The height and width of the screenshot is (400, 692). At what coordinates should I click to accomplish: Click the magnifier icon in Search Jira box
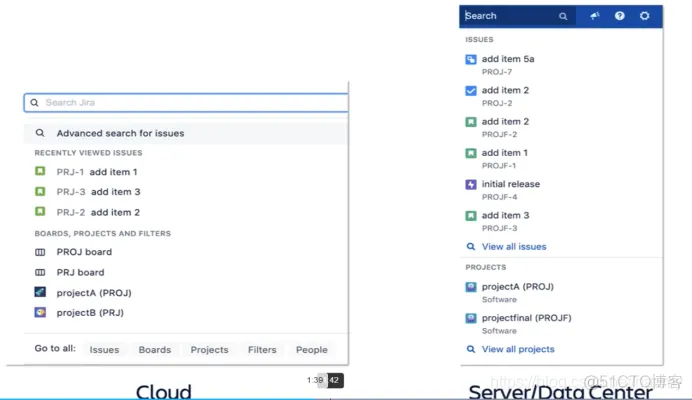click(x=34, y=103)
